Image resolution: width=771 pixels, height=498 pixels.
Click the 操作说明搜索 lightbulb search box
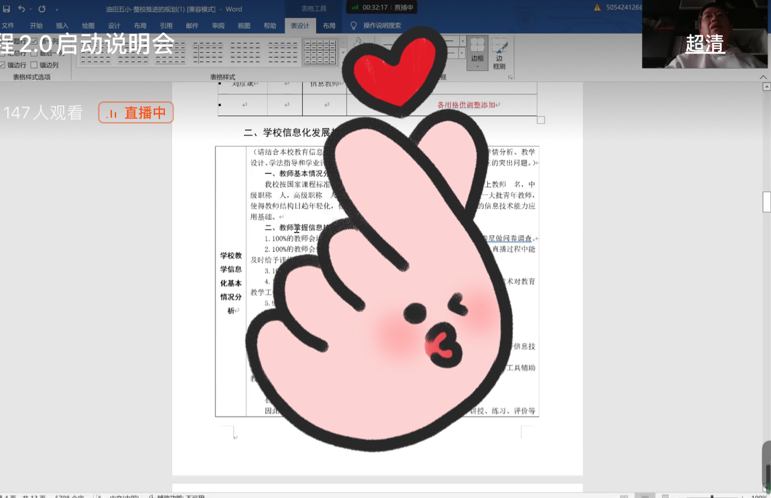[x=376, y=26]
